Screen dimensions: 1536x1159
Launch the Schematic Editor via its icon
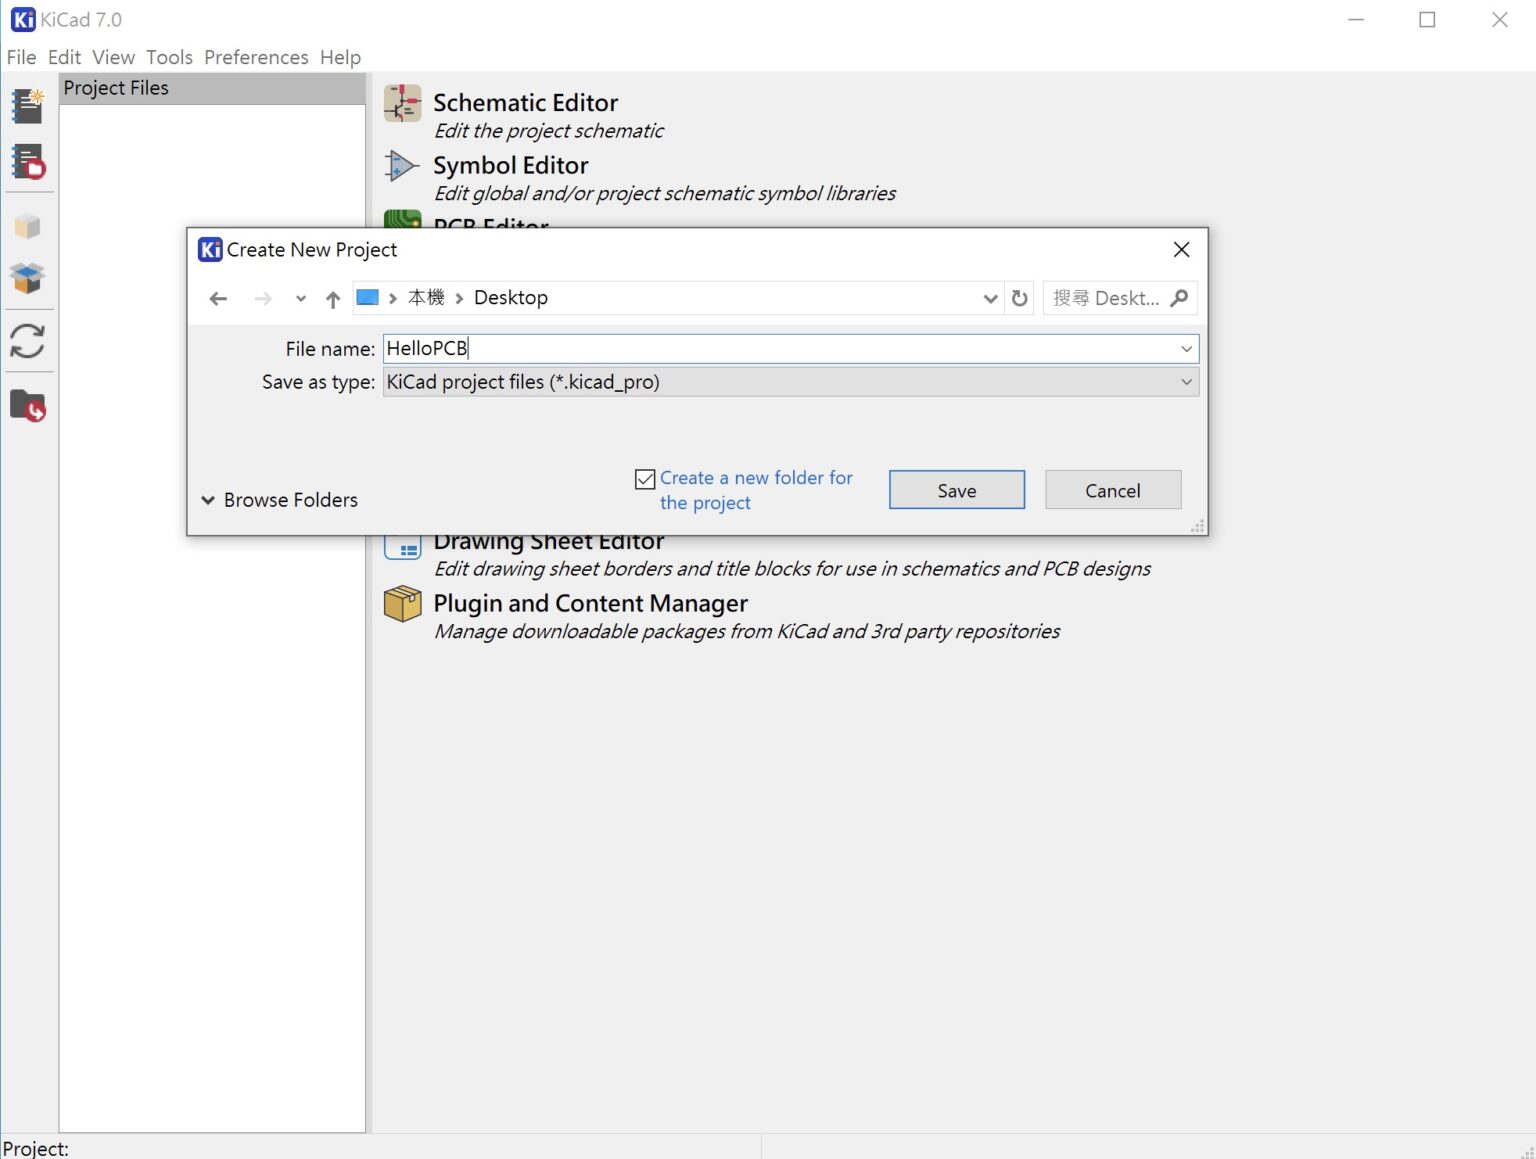point(403,103)
